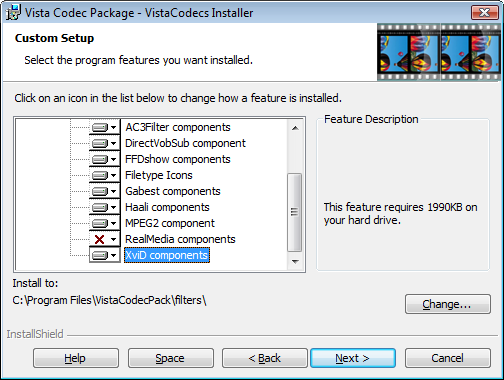Select the XviD components tree item
This screenshot has width=504, height=380.
(167, 255)
